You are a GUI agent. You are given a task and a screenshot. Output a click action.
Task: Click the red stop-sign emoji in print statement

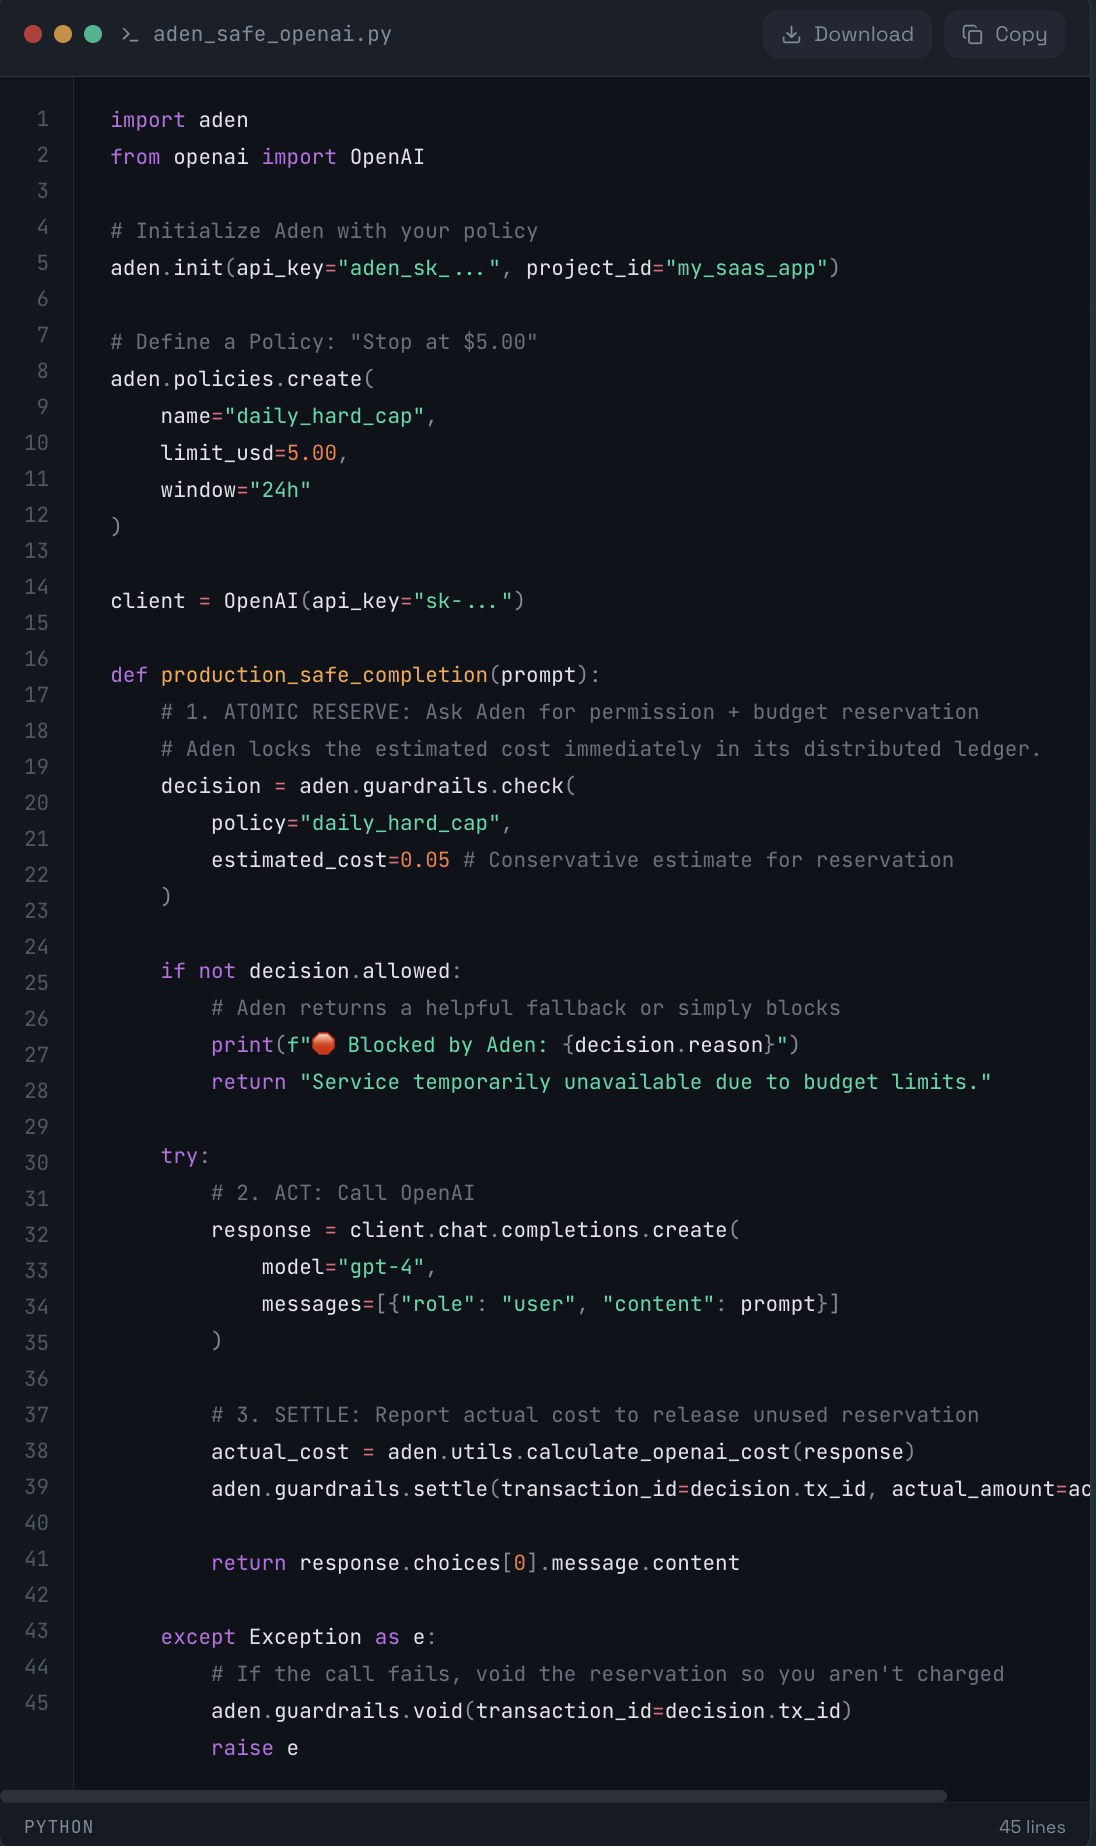click(323, 1044)
